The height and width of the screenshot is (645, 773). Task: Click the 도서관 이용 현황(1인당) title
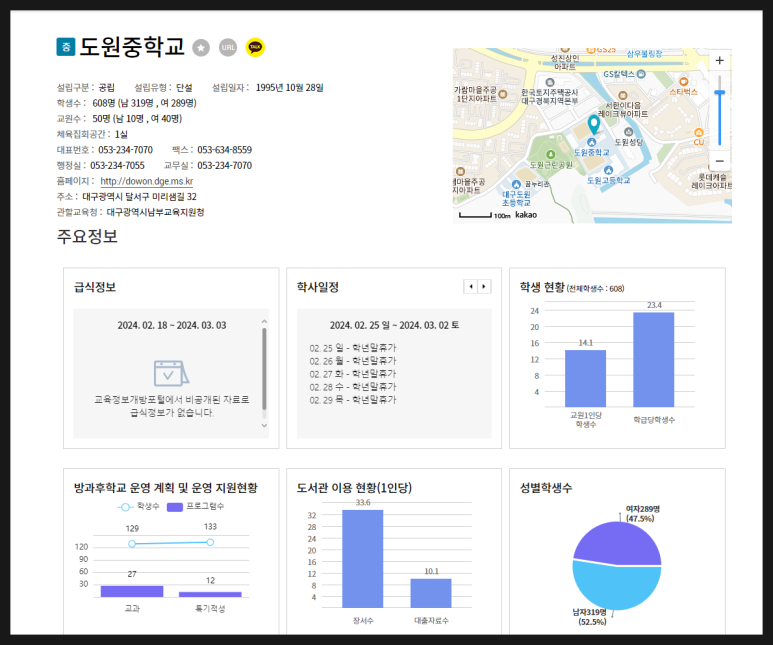[354, 488]
